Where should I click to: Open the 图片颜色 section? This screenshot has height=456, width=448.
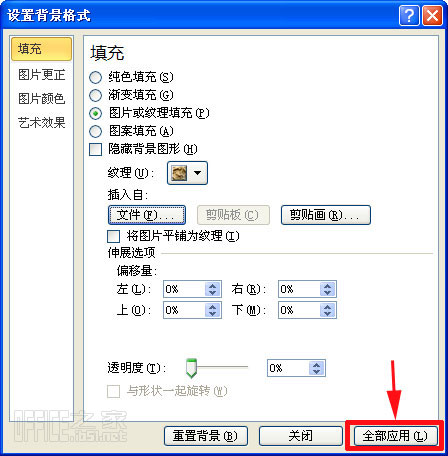pyautogui.click(x=41, y=98)
